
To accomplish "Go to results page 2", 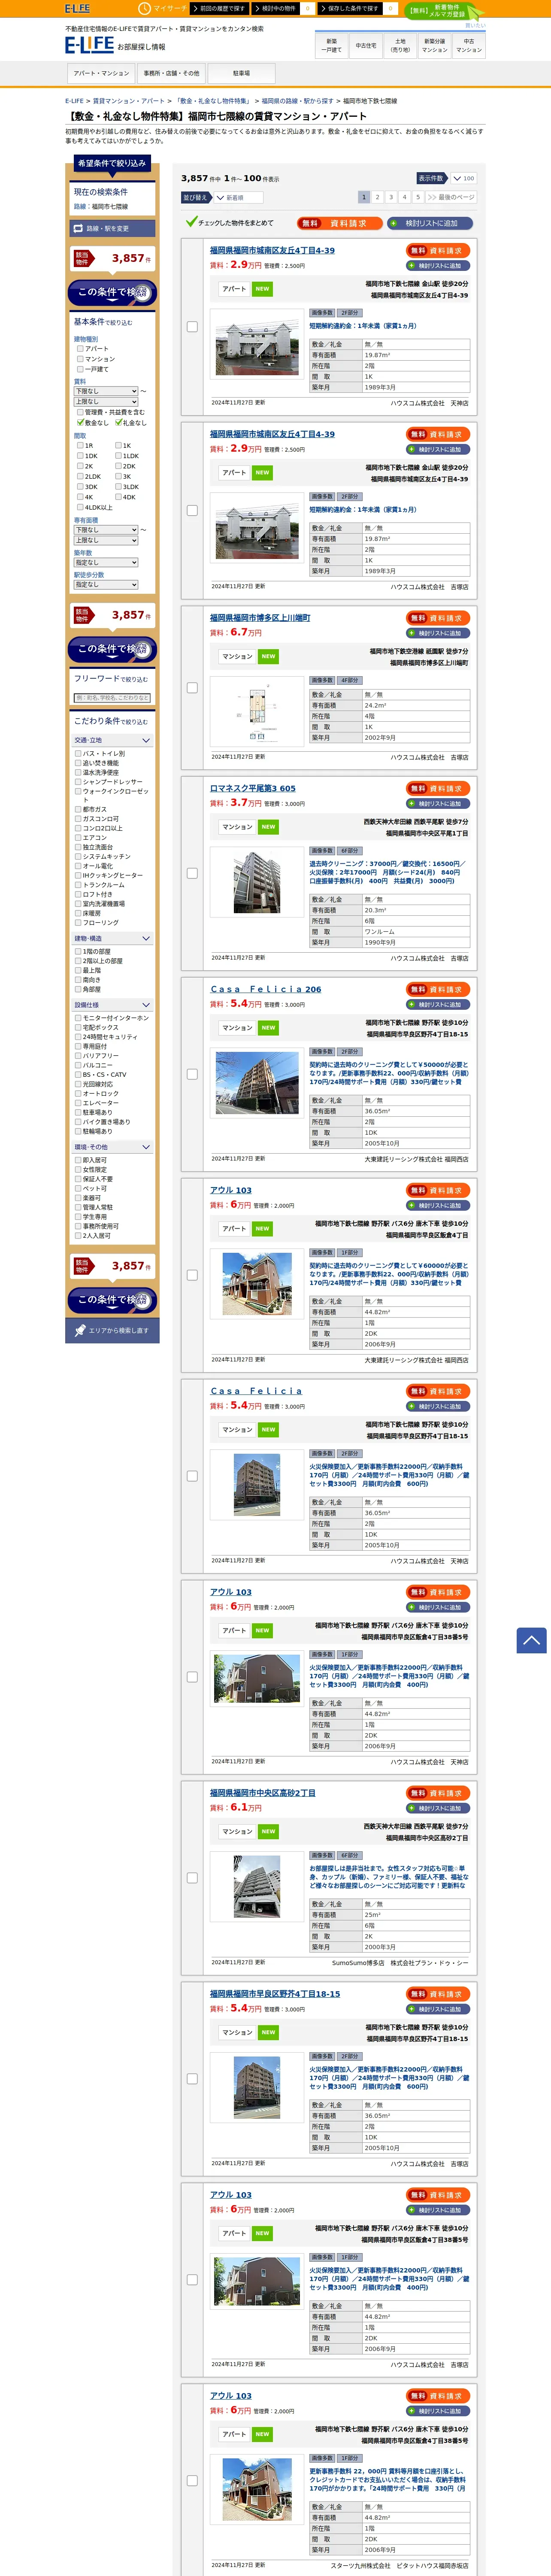I will (x=377, y=197).
